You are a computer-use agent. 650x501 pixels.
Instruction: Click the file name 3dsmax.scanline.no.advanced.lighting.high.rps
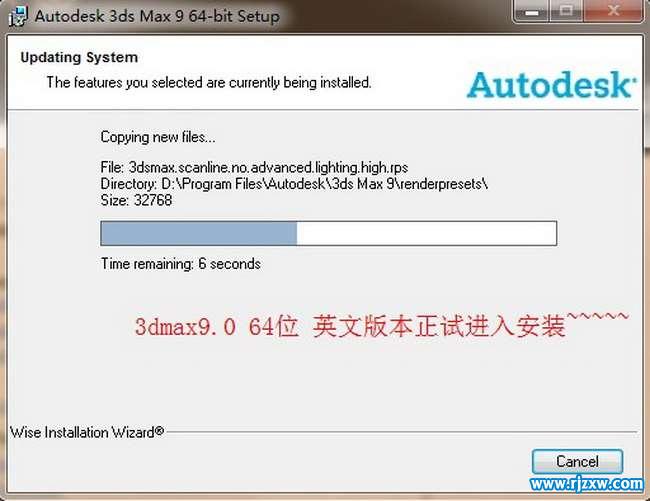click(x=268, y=167)
